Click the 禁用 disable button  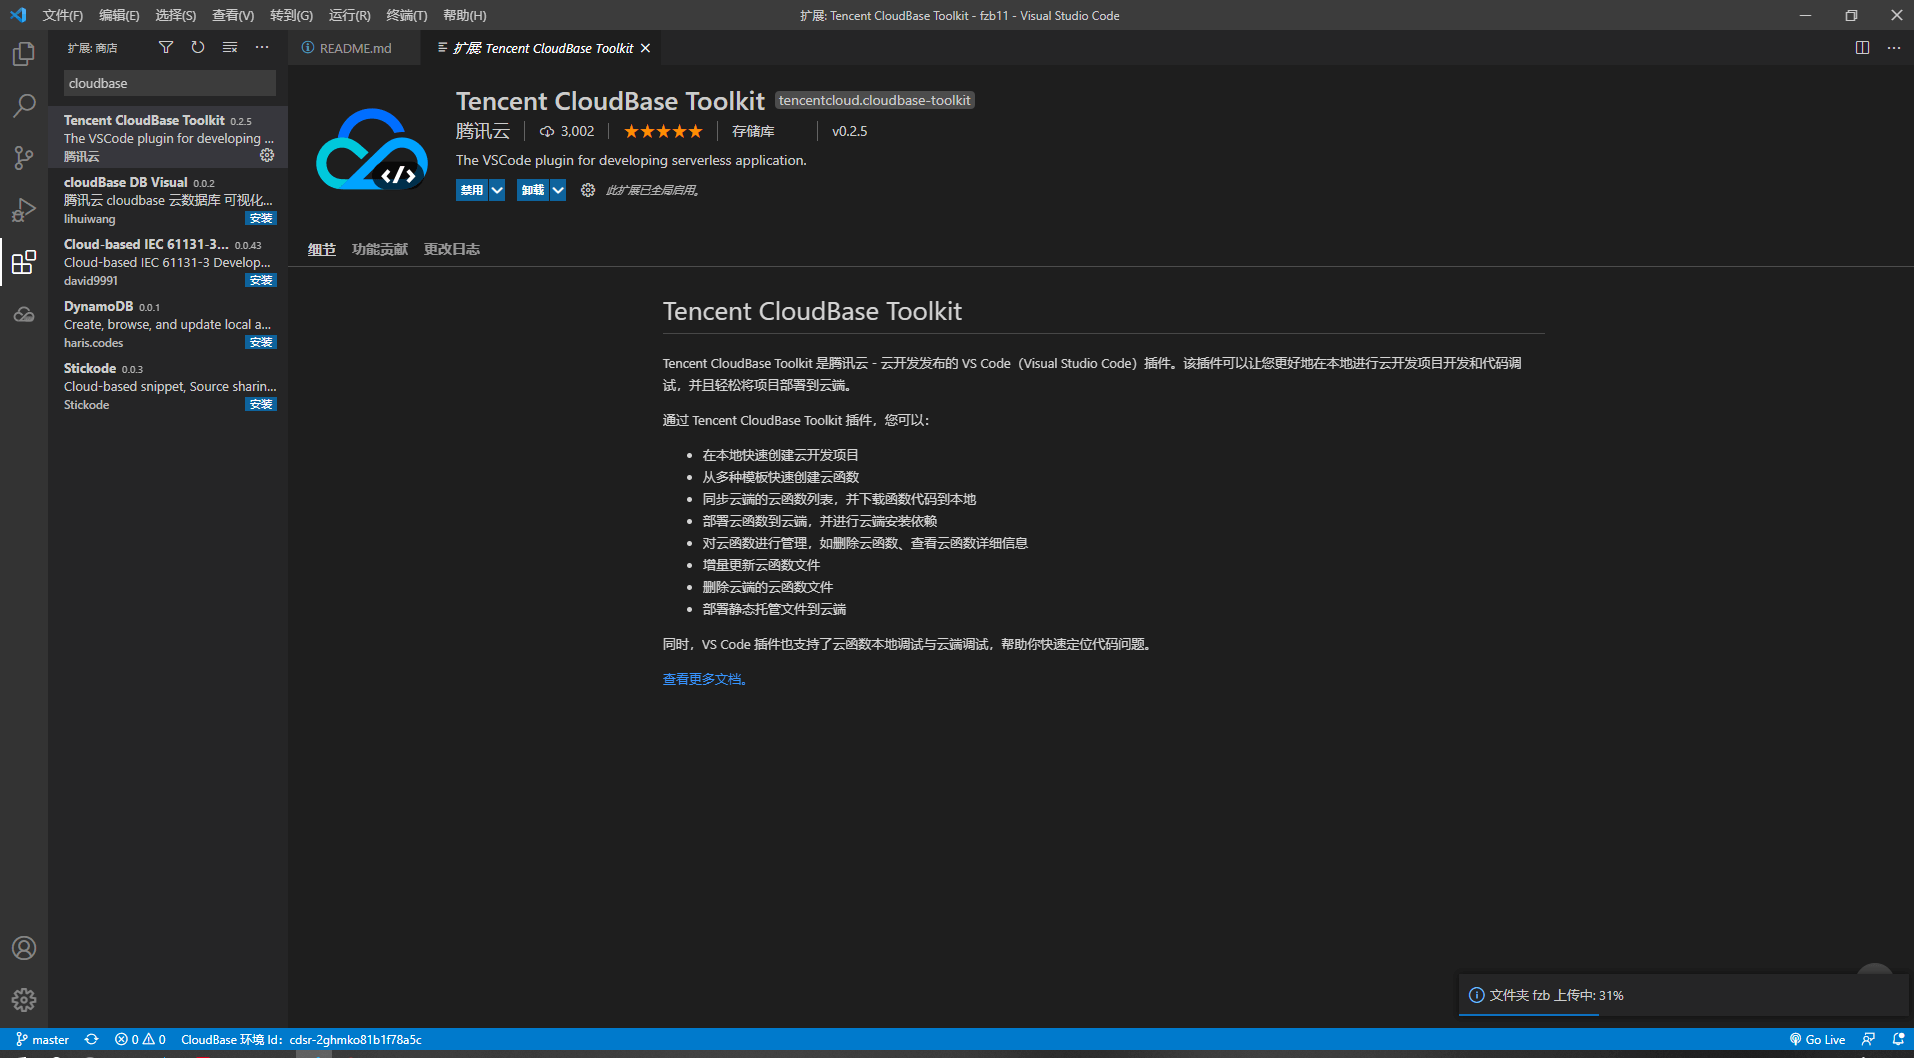[x=472, y=190]
